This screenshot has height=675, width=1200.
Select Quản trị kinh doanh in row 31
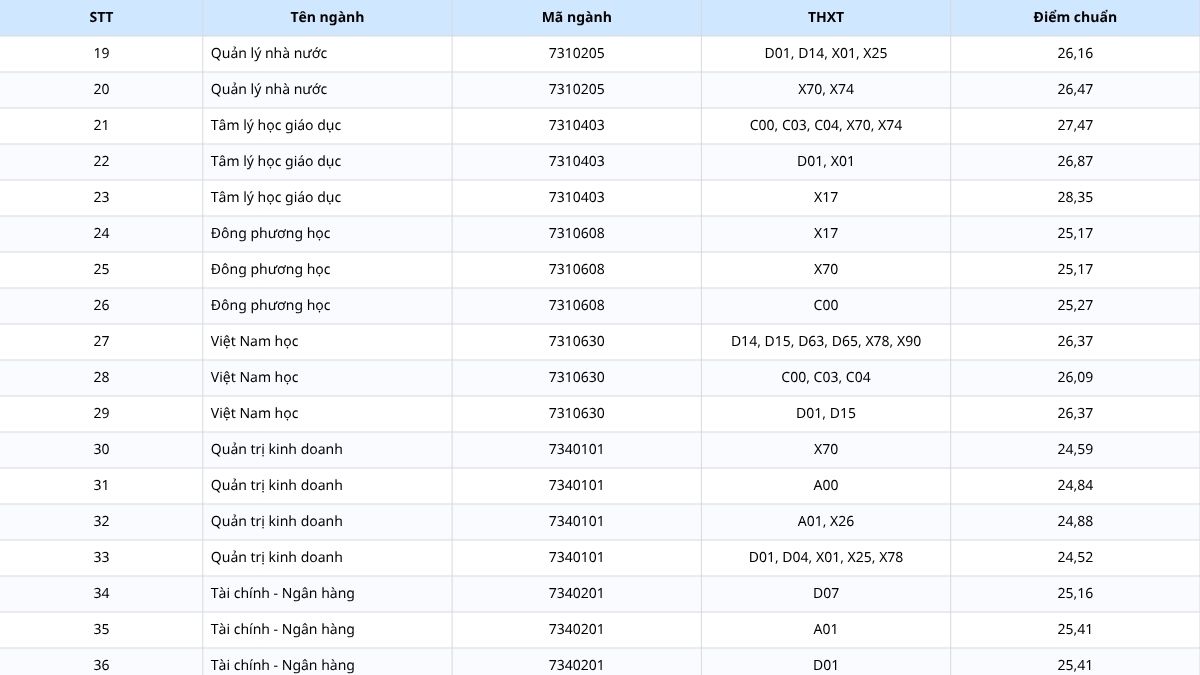276,485
